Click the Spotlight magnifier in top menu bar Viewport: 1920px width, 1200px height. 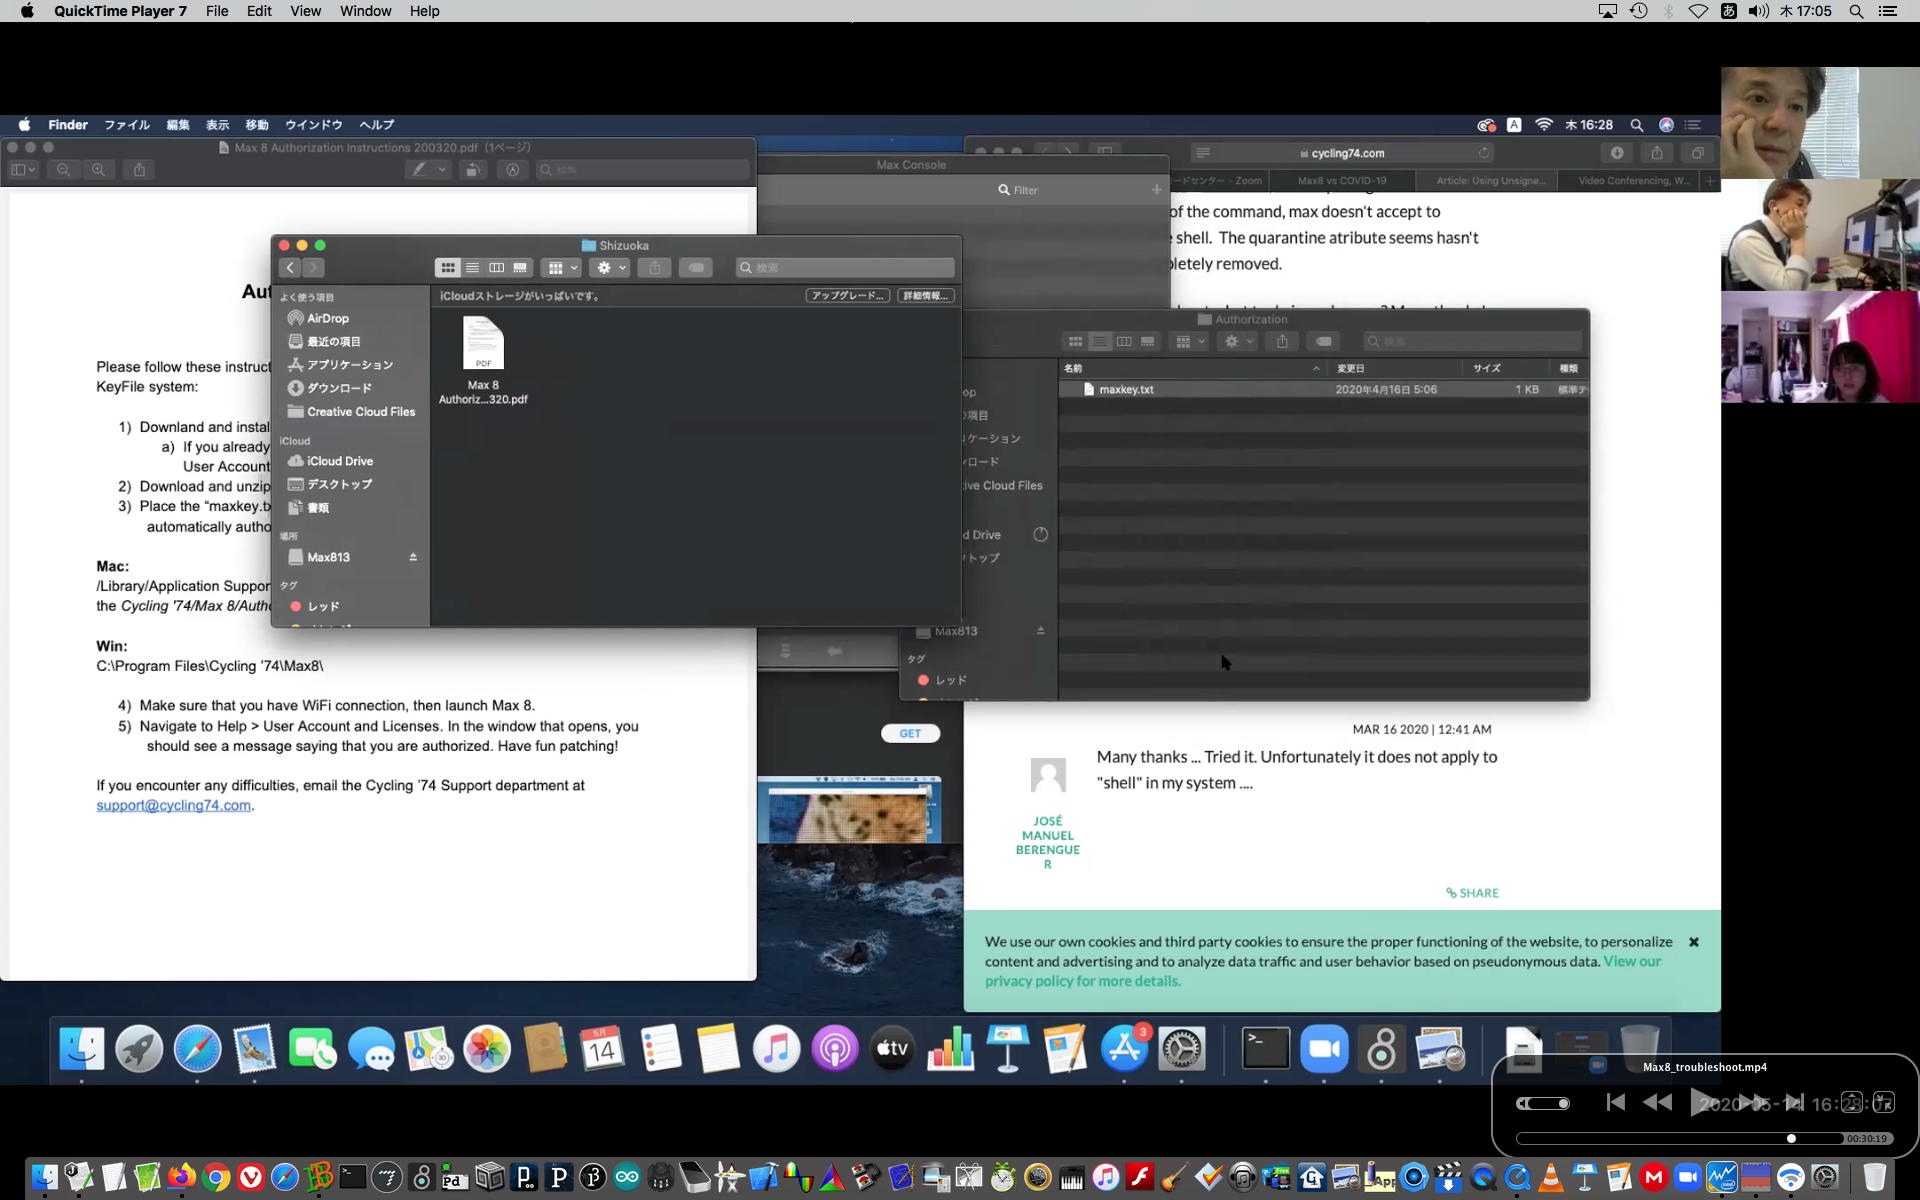point(1856,11)
